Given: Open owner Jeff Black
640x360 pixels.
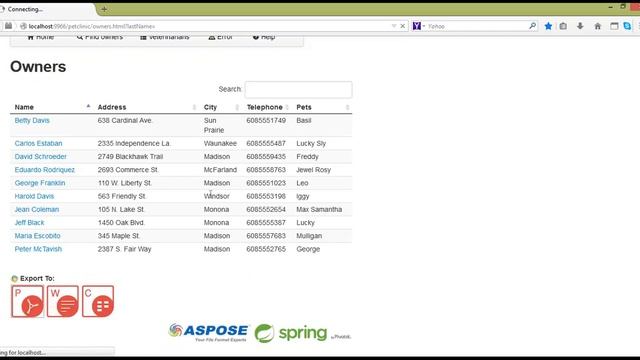Looking at the screenshot, I should pyautogui.click(x=29, y=222).
